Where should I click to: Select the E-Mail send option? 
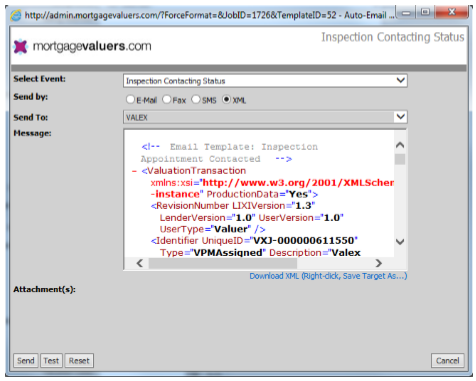(x=130, y=99)
